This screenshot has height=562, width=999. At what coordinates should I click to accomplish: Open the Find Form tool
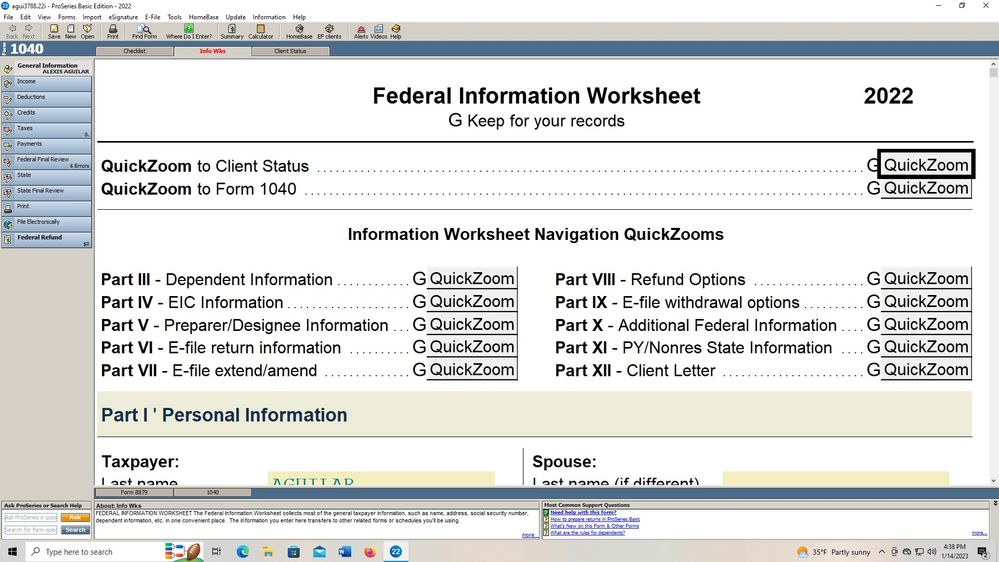pos(144,30)
